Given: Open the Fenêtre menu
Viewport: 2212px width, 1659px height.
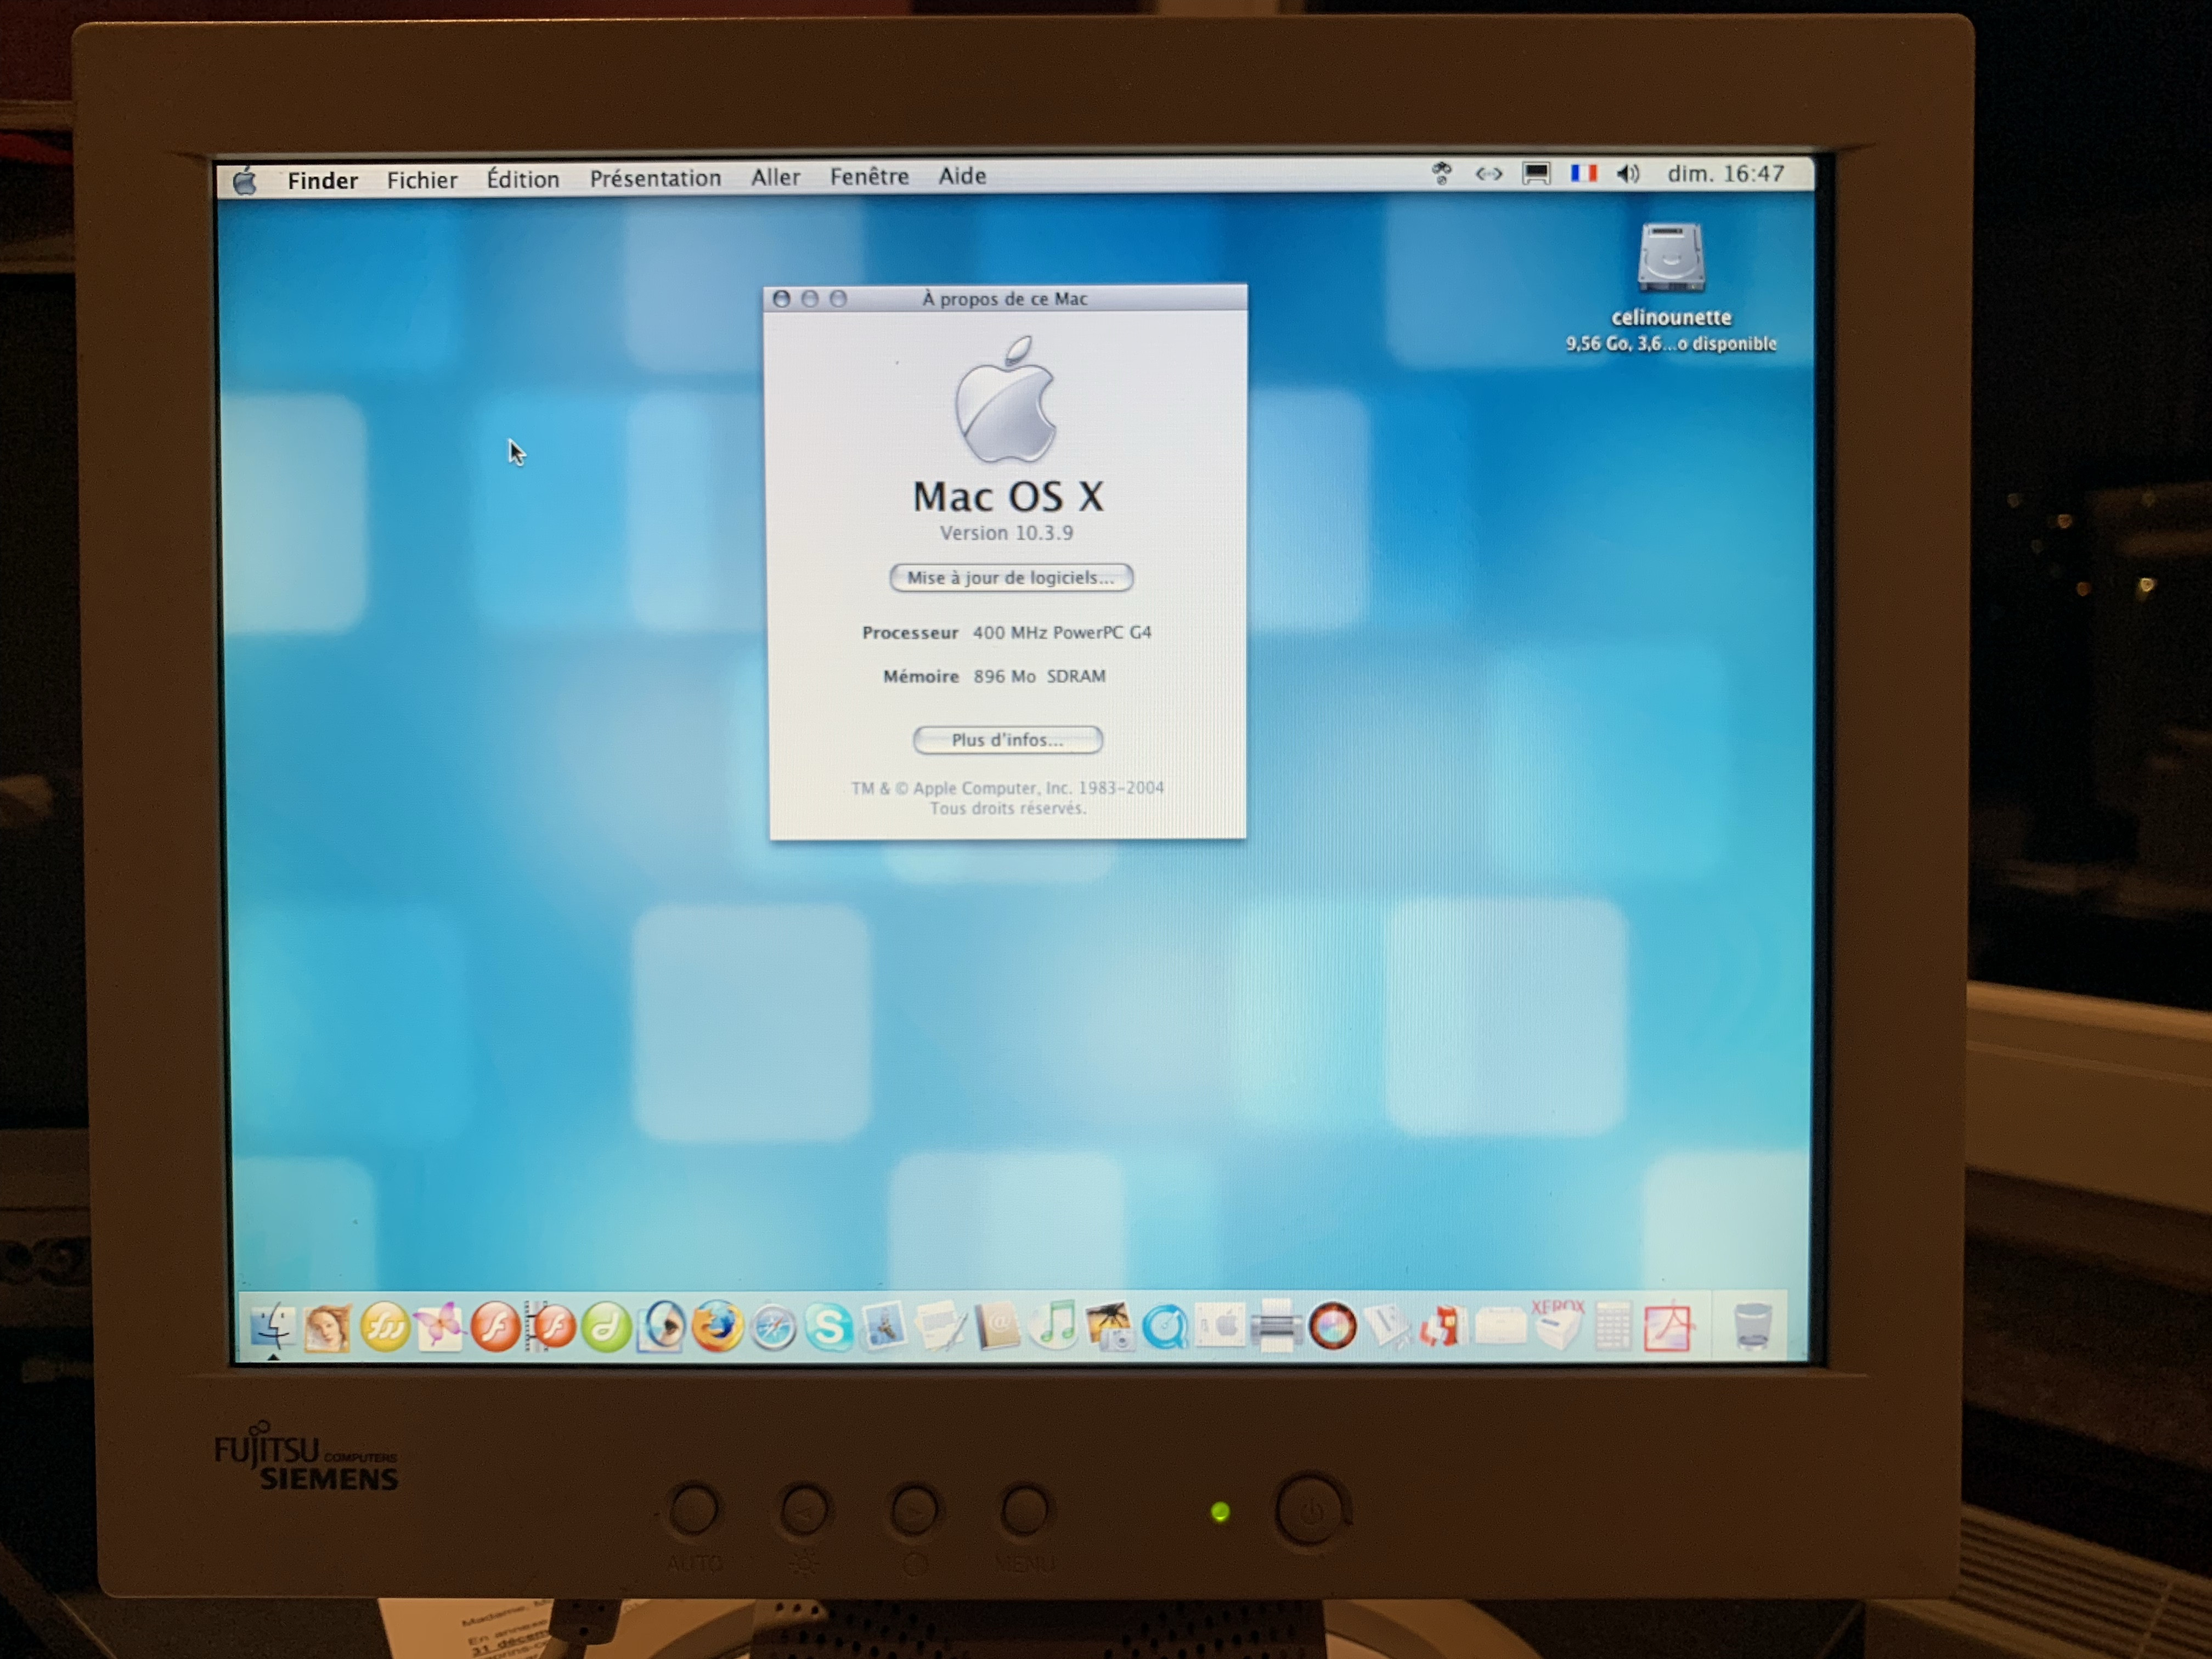Looking at the screenshot, I should [869, 176].
